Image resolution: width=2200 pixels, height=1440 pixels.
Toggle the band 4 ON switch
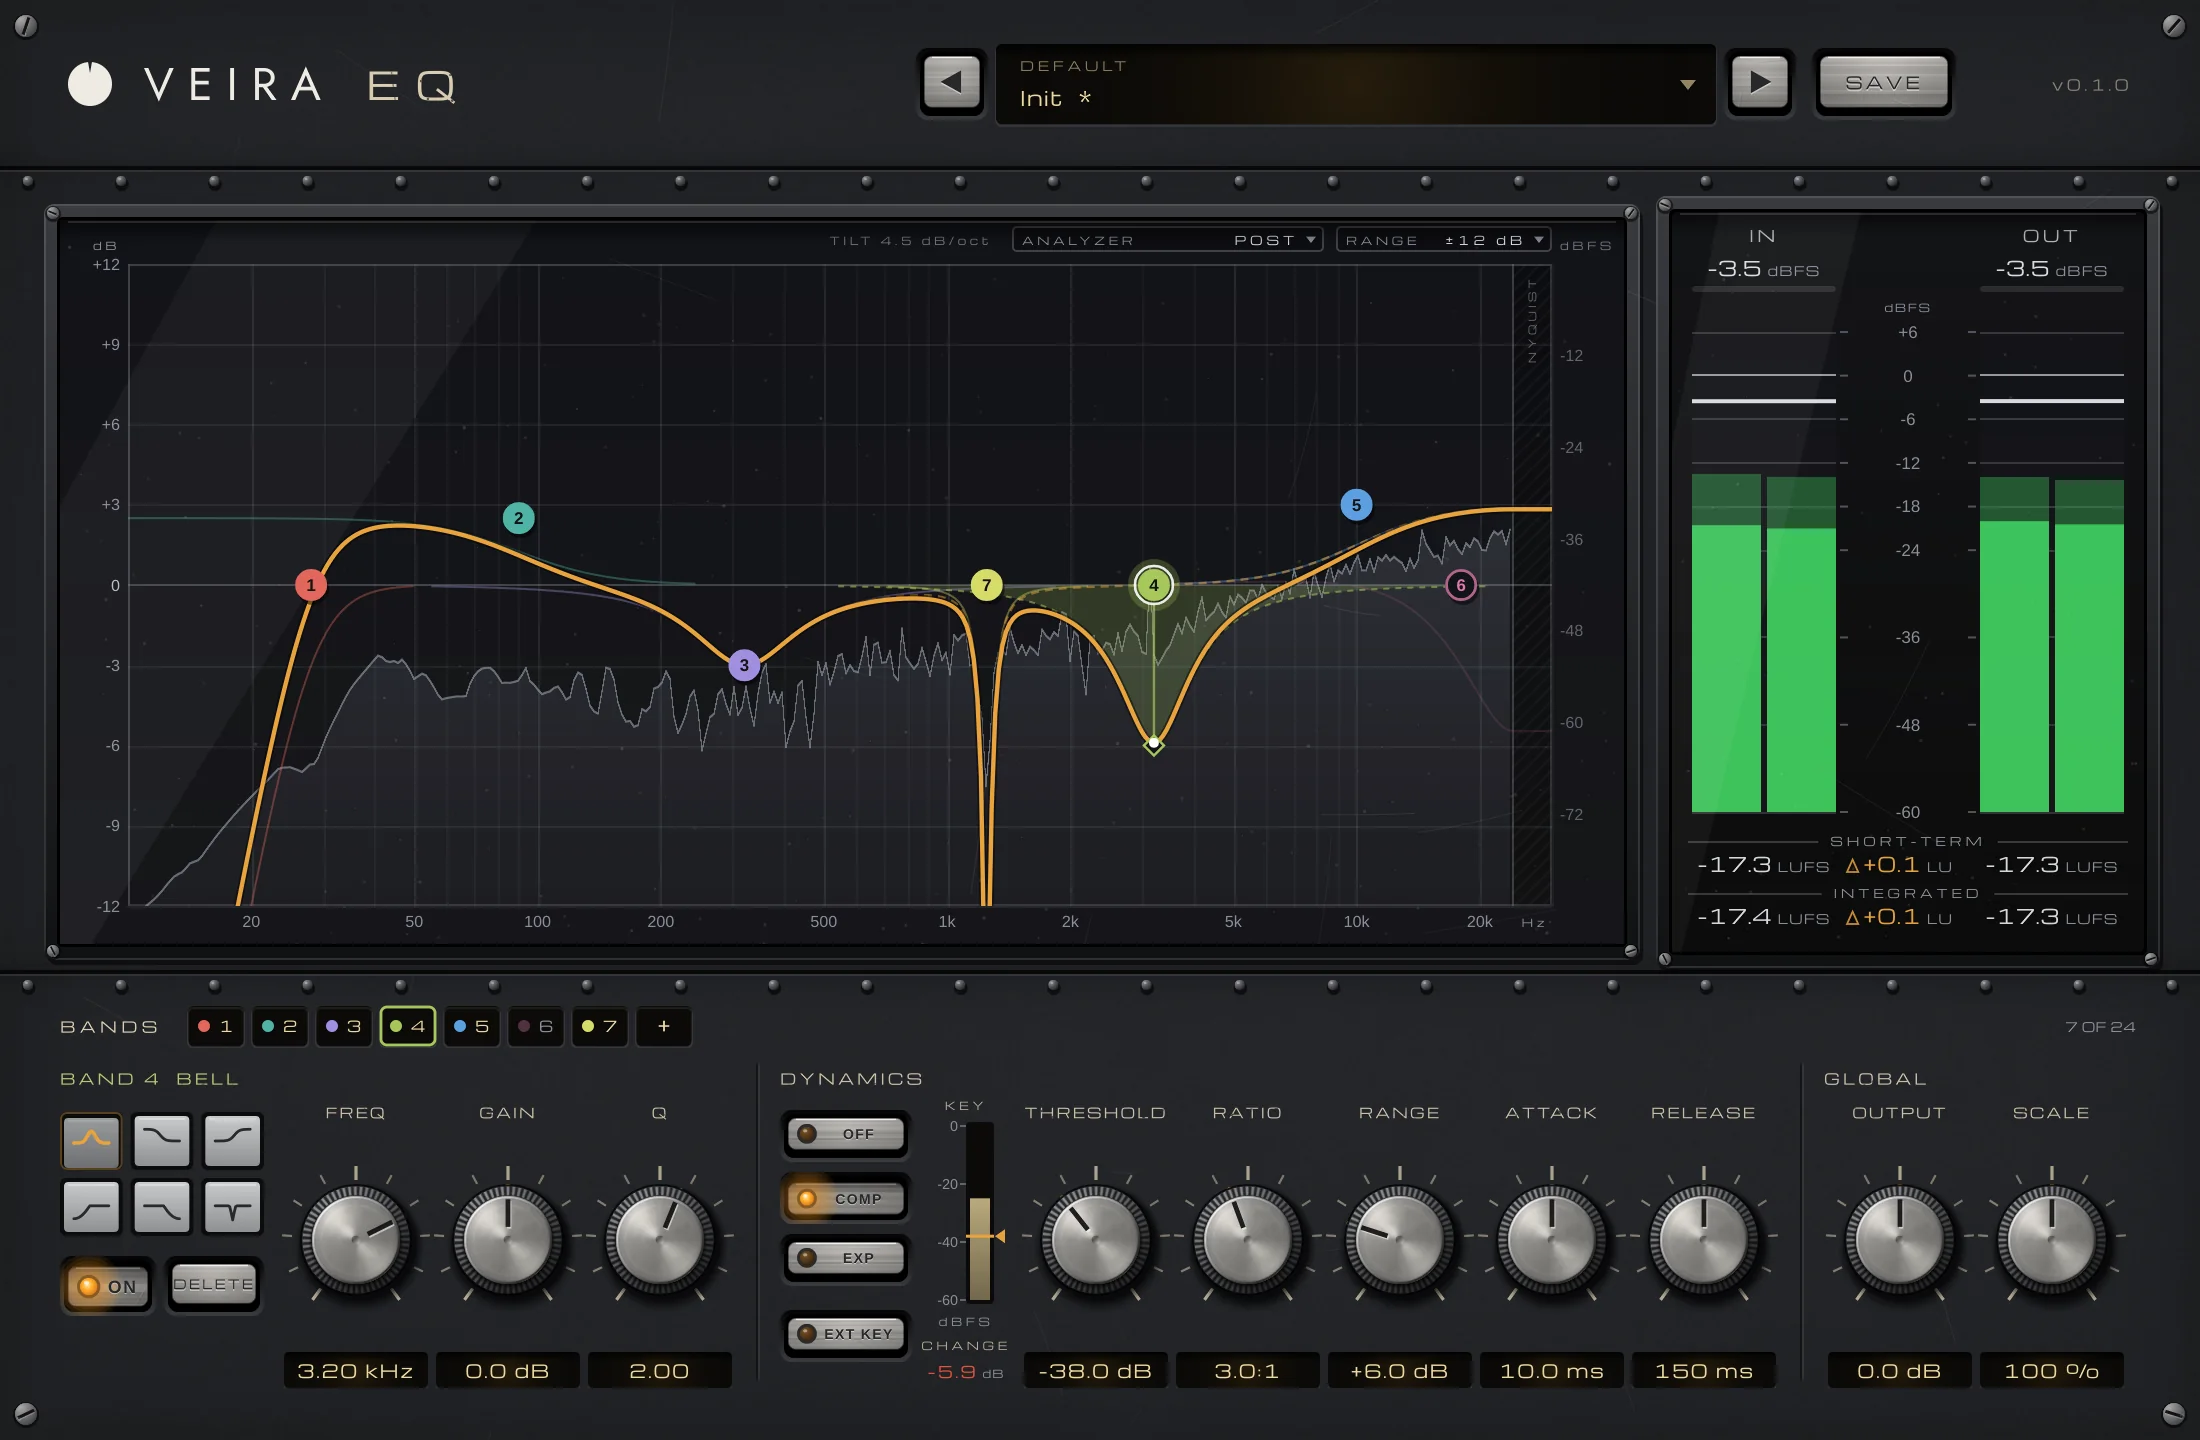tap(108, 1286)
